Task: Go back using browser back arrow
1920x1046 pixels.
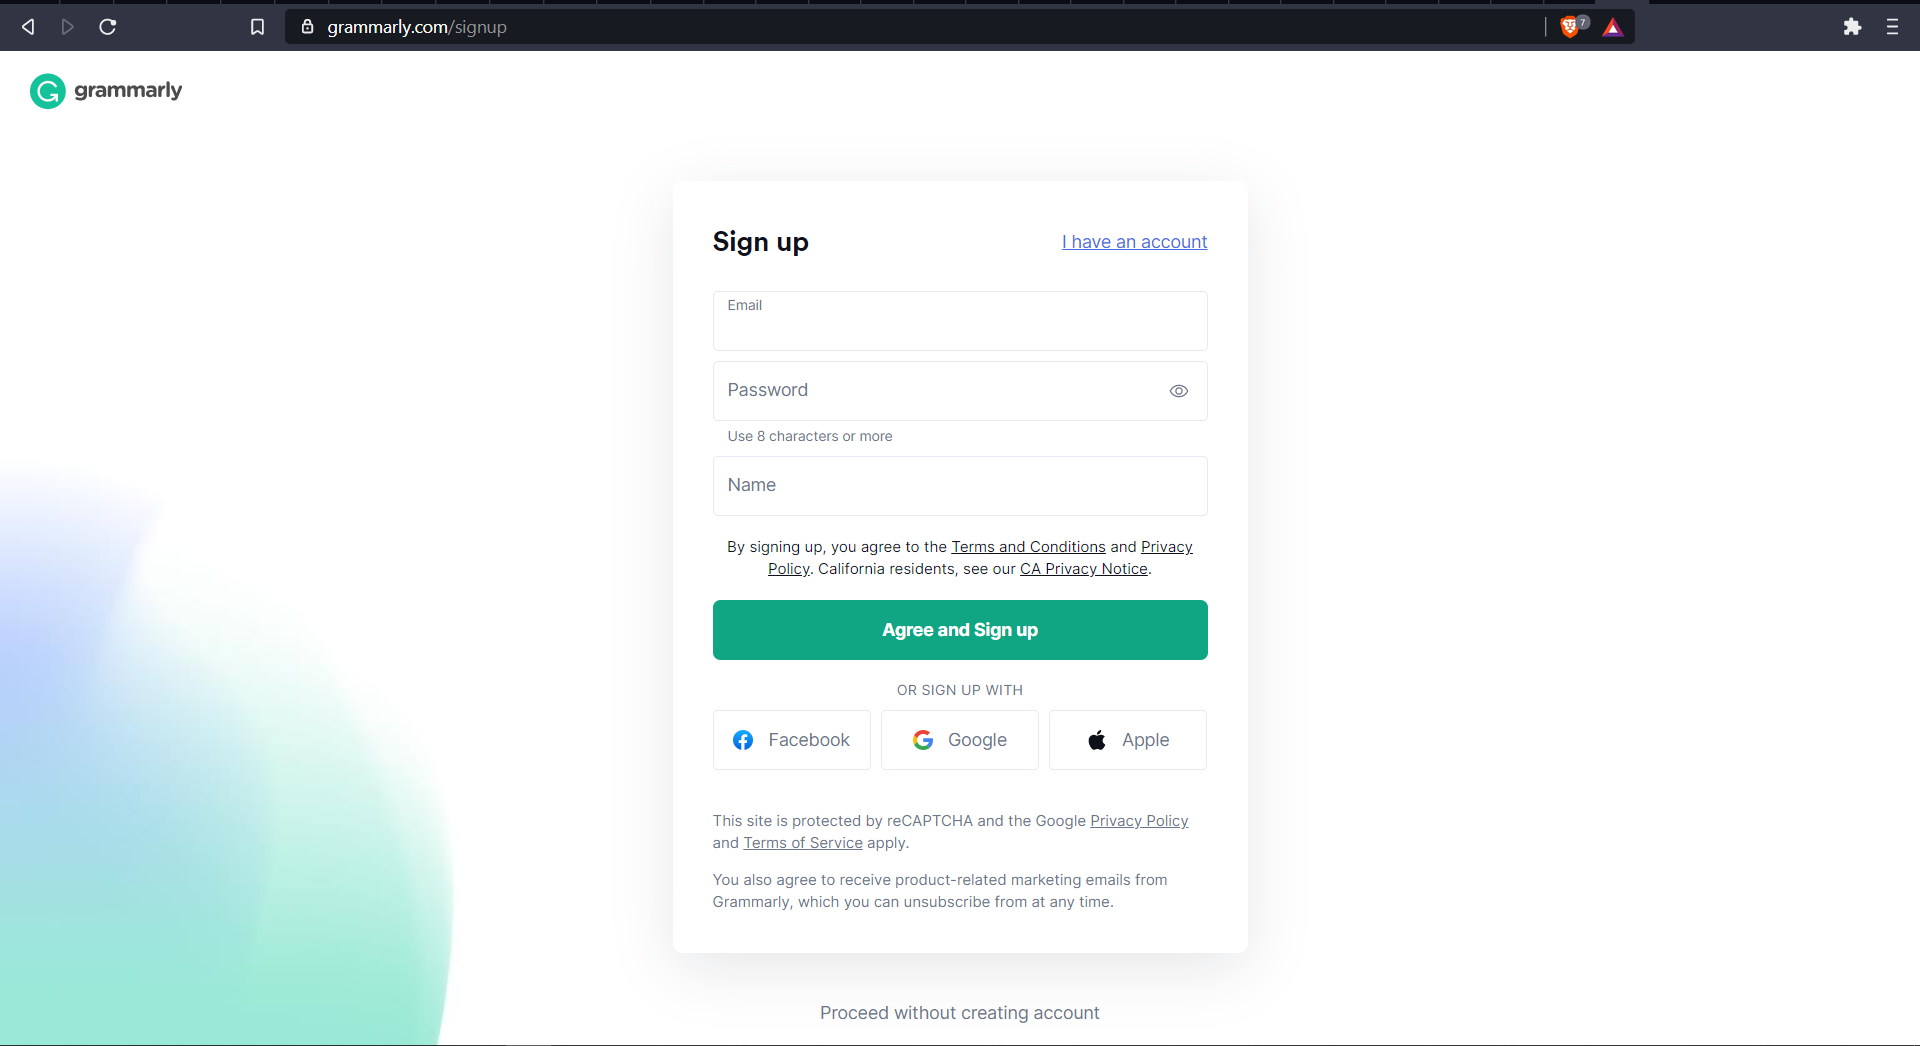Action: pyautogui.click(x=28, y=27)
